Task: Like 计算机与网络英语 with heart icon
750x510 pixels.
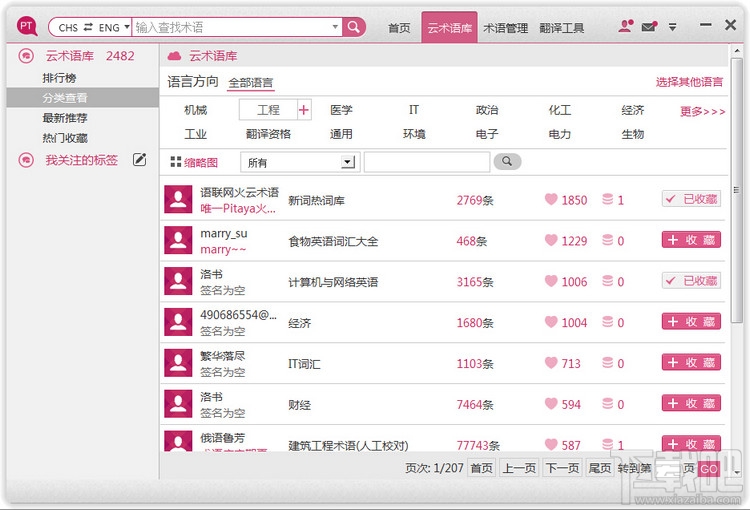Action: (x=551, y=281)
